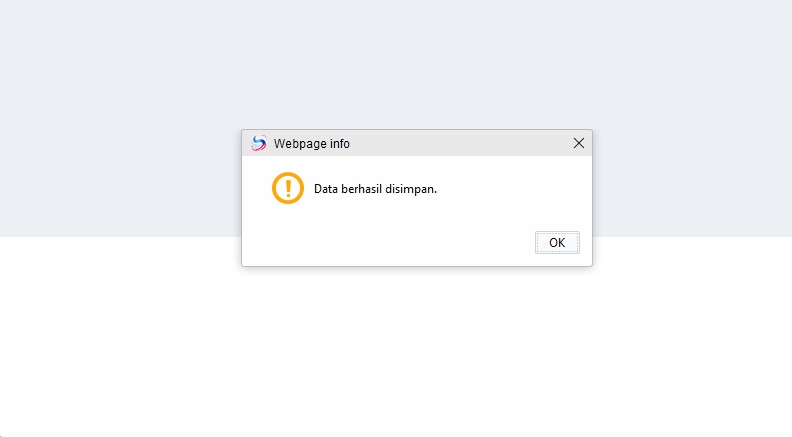Close the Webpage info dialog
This screenshot has height=437, width=792.
tap(578, 143)
